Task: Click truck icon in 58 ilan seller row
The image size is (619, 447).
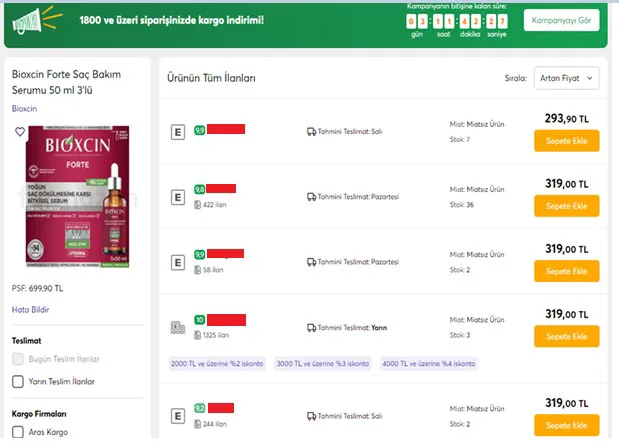Action: pos(311,262)
